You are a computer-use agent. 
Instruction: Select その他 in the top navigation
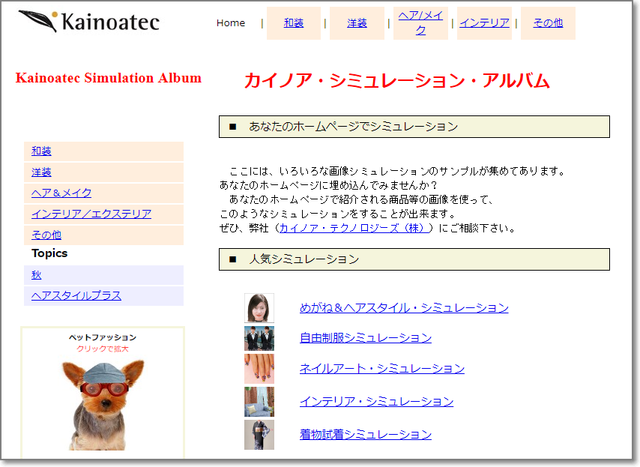tap(547, 23)
